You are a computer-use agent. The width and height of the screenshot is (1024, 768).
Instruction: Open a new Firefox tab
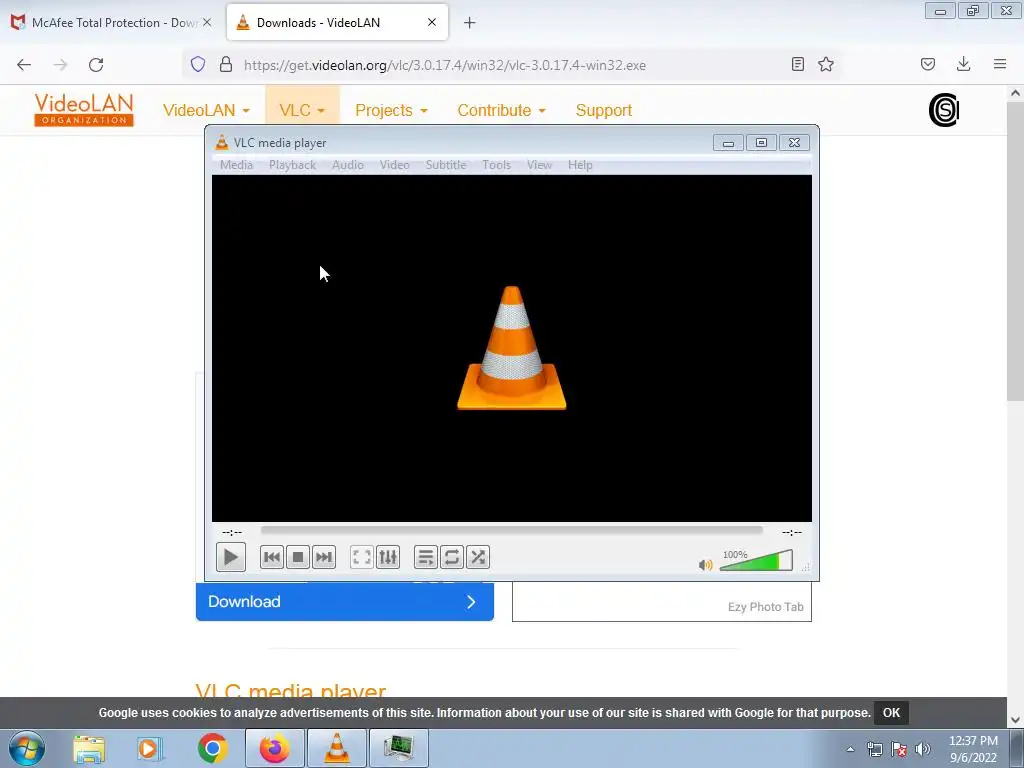click(x=470, y=23)
